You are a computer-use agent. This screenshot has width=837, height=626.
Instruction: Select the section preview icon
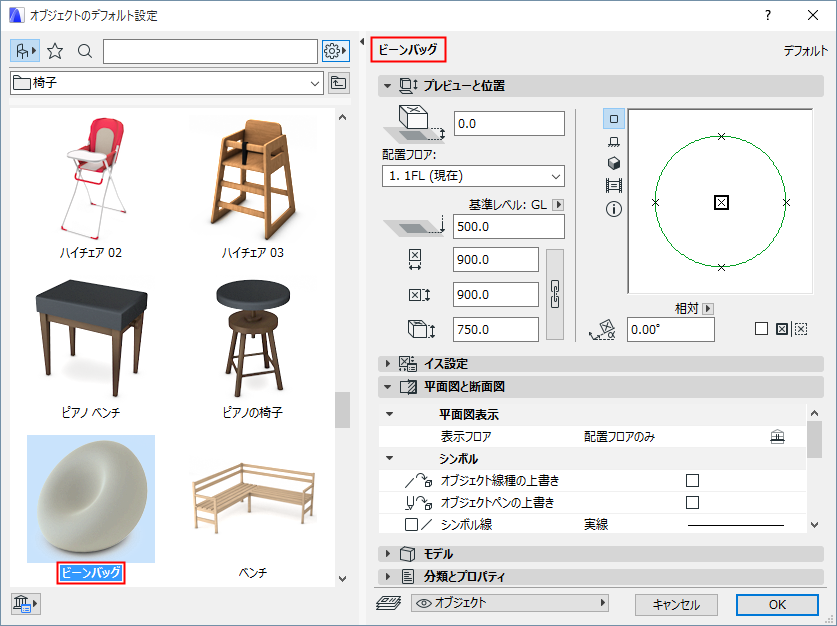(614, 186)
